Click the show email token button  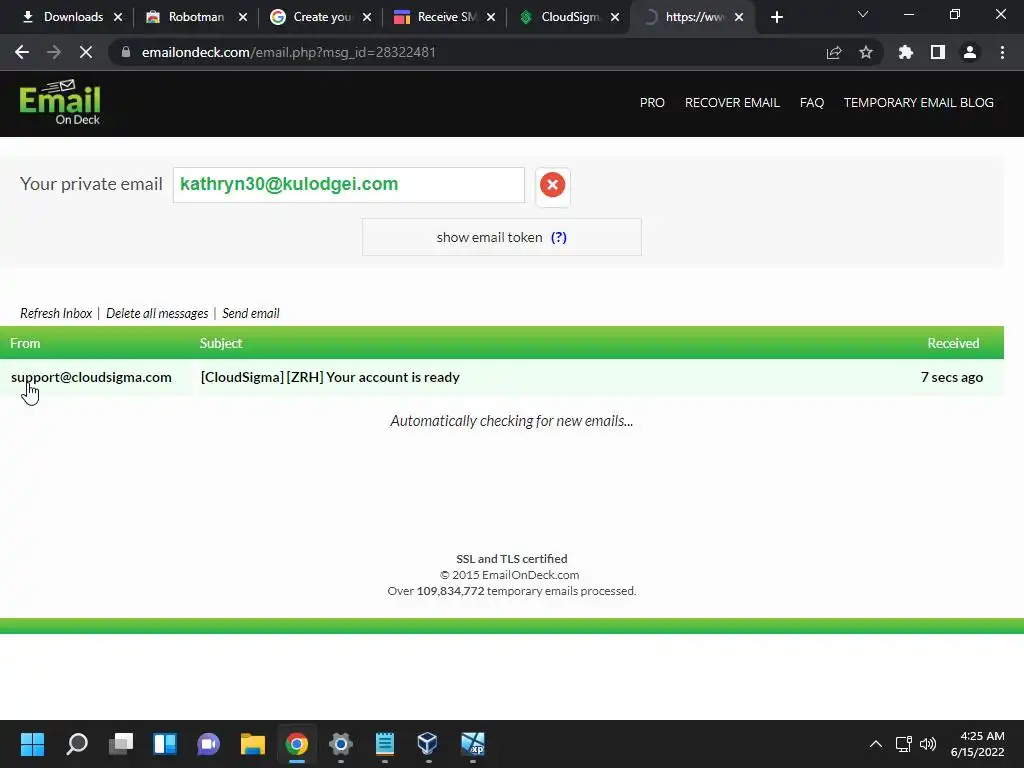click(502, 237)
